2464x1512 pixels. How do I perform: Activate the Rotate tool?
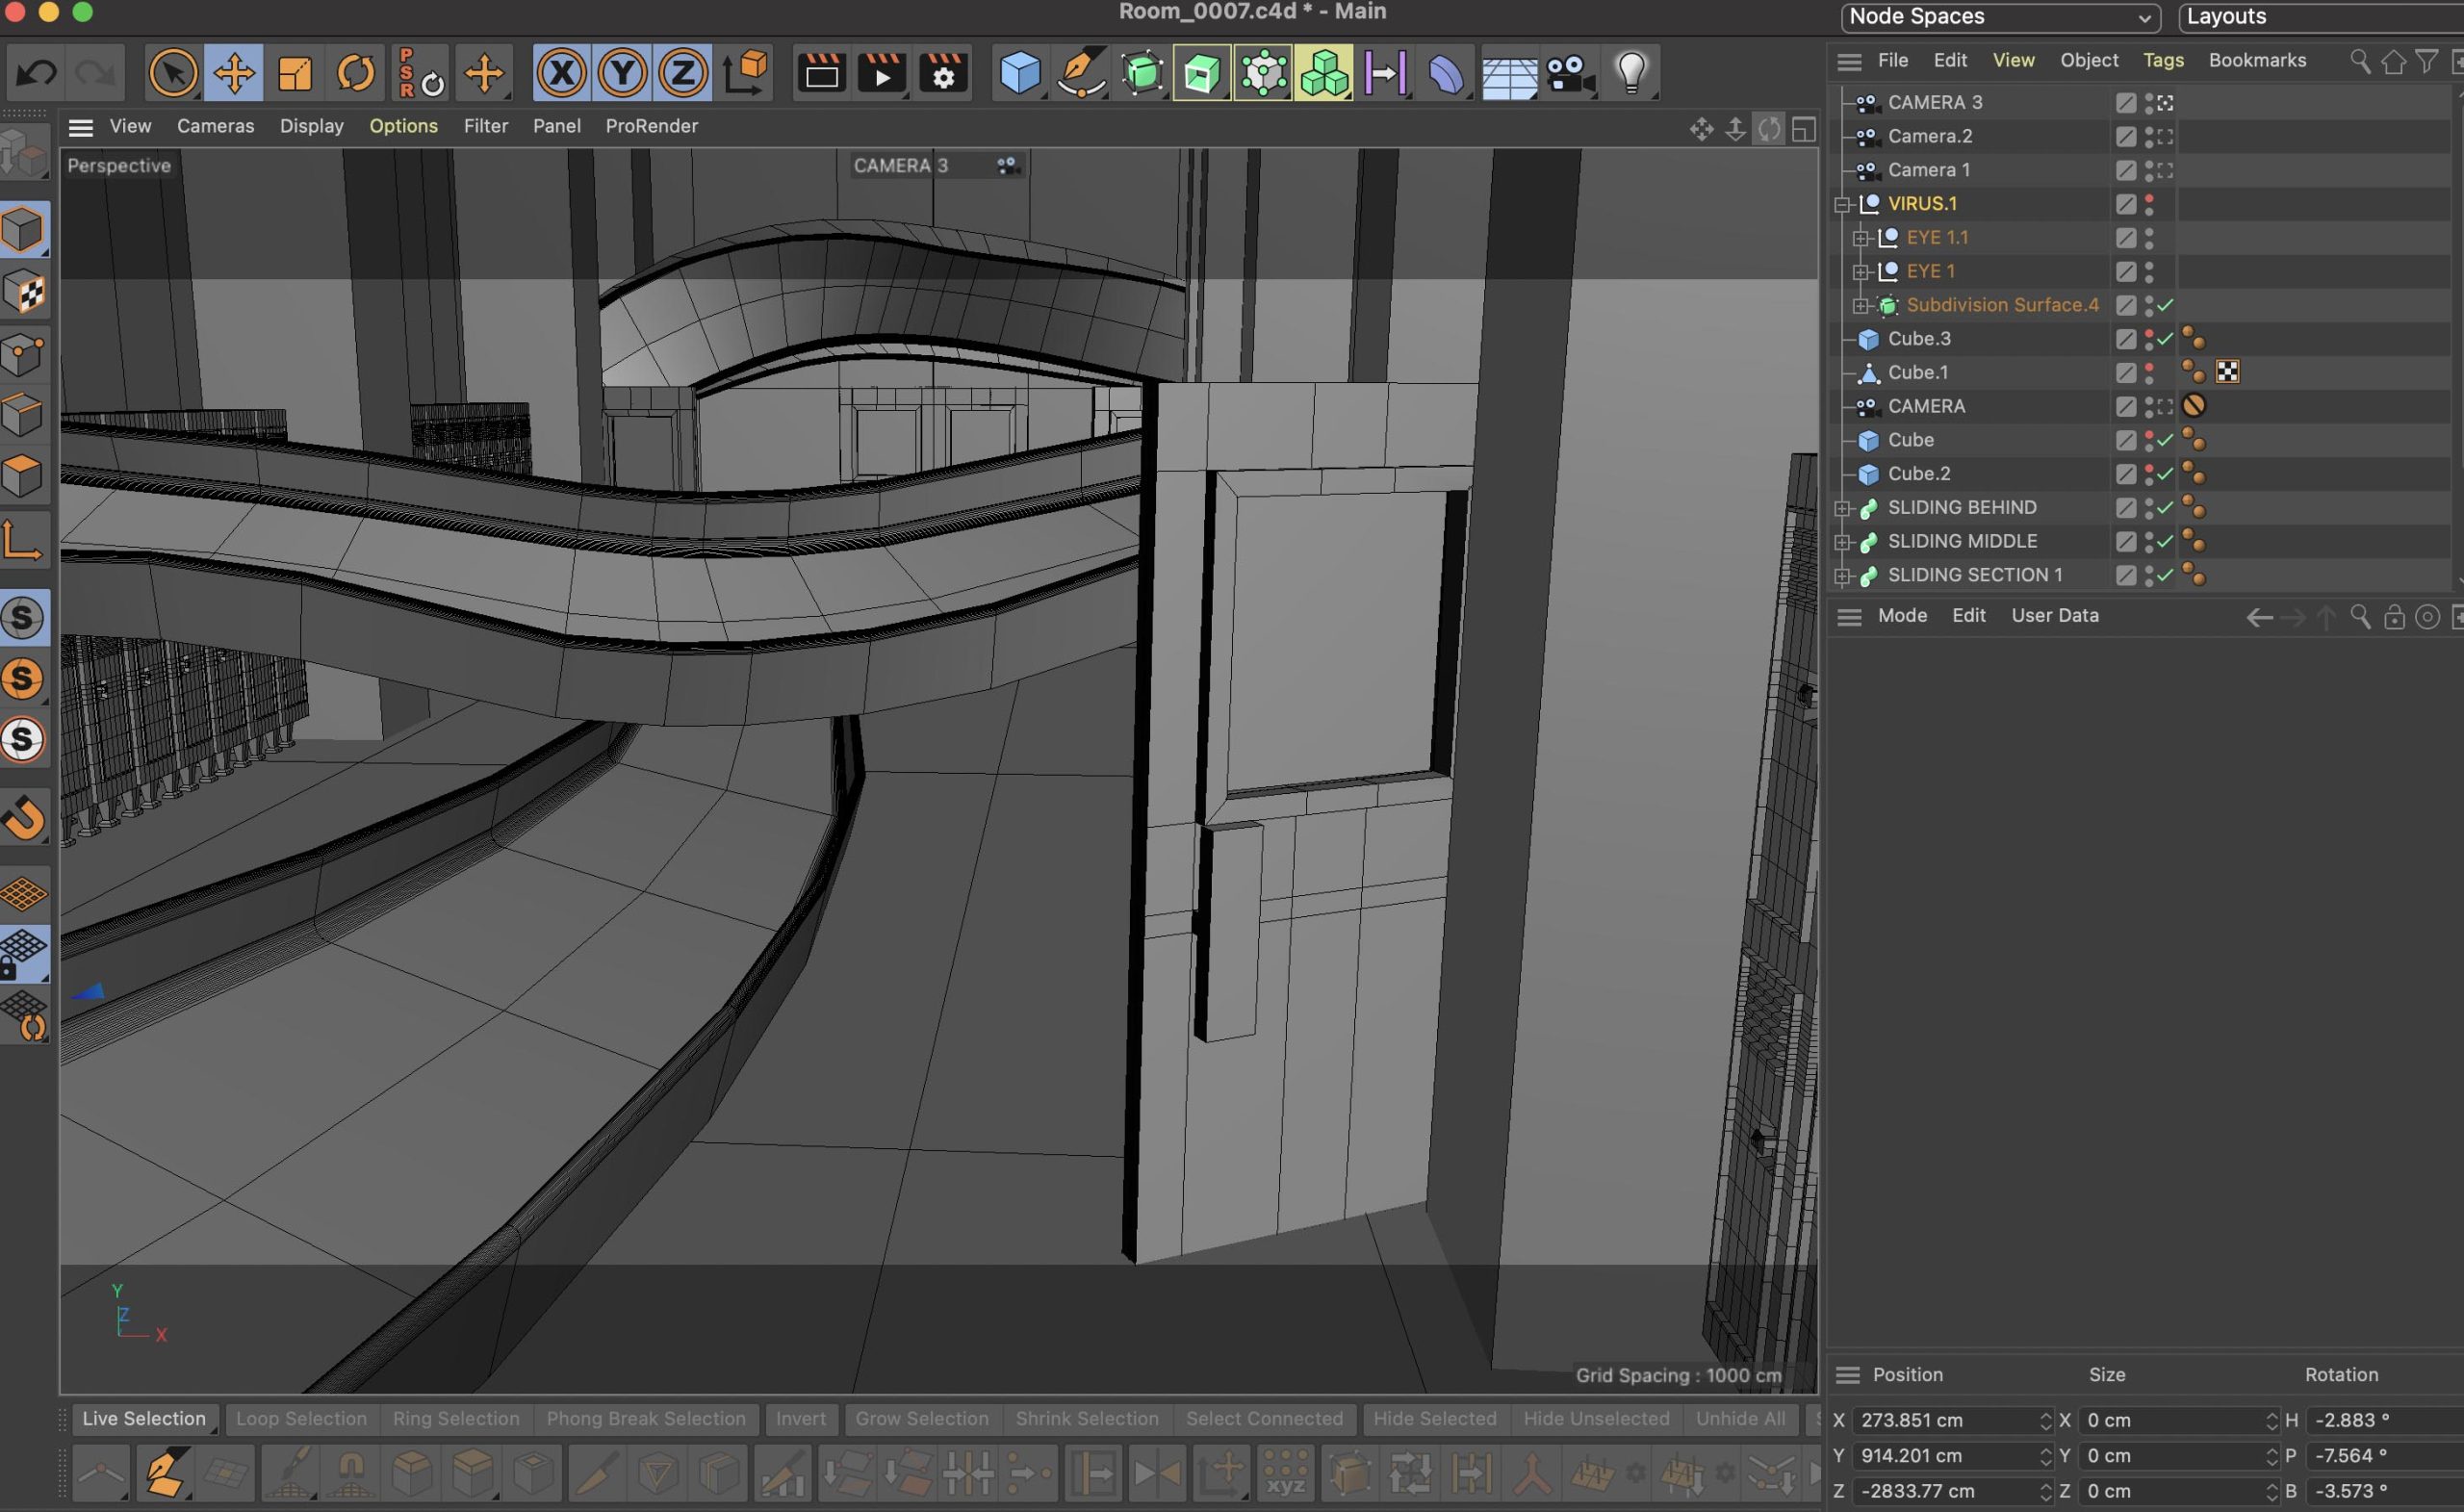(x=355, y=73)
